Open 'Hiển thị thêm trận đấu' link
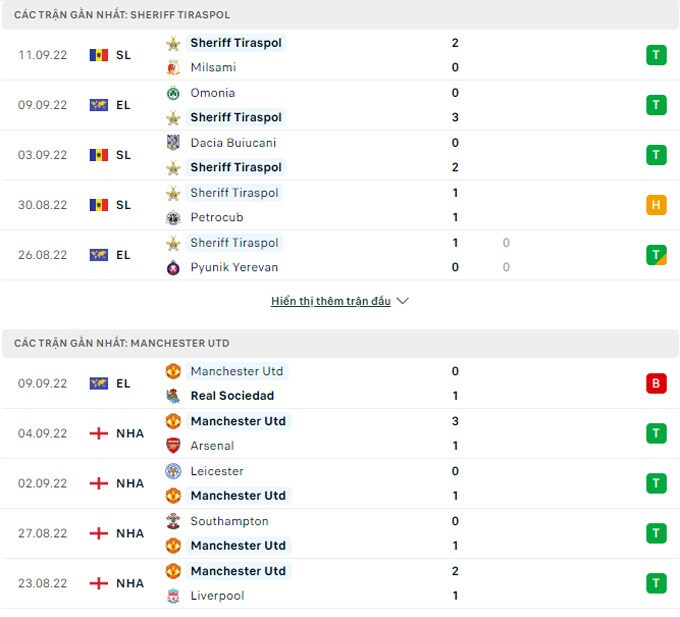This screenshot has height=617, width=680. [330, 301]
